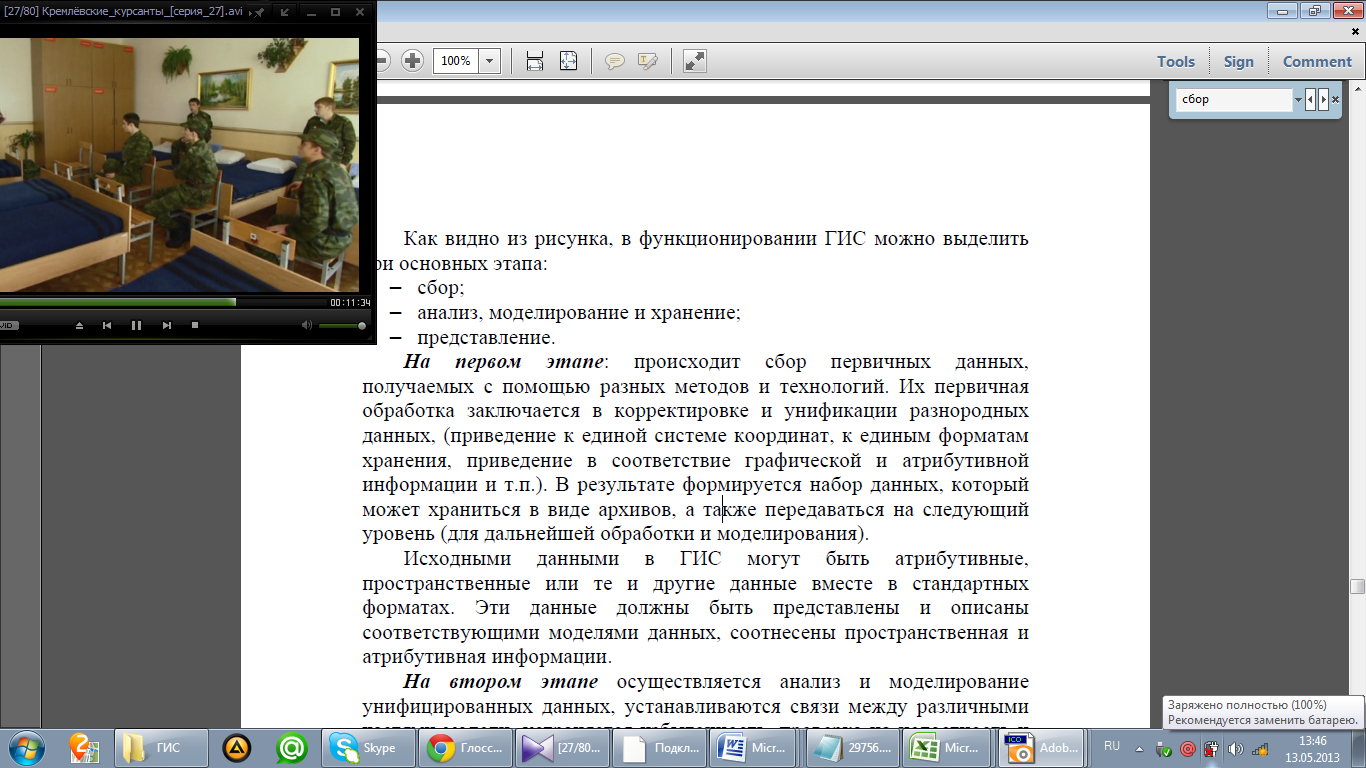This screenshot has height=768, width=1366.
Task: Pin the media player window on top
Action: (x=259, y=12)
